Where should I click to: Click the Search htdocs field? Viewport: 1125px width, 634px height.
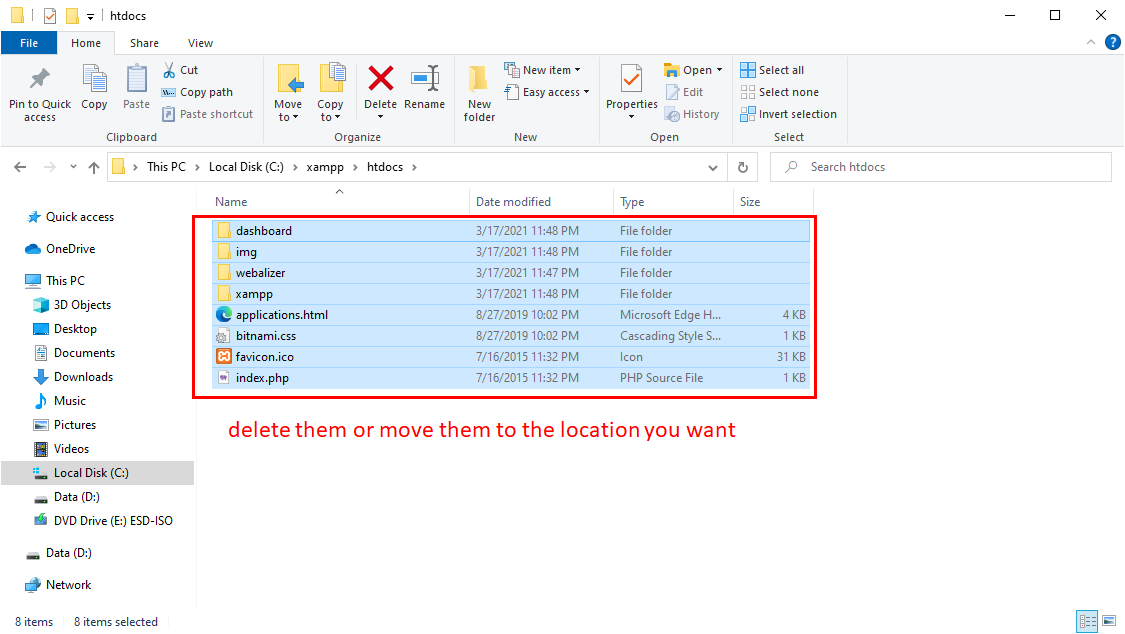point(941,167)
